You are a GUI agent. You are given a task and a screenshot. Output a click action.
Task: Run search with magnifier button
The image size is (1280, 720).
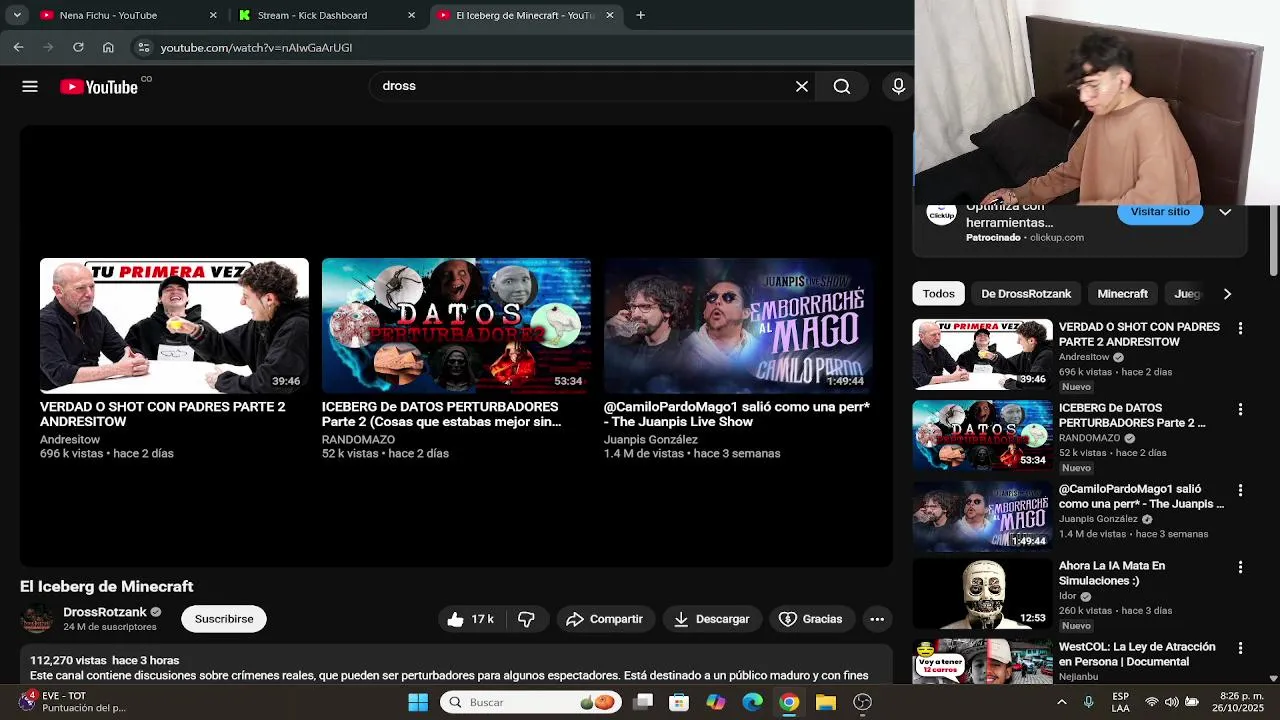click(x=842, y=87)
